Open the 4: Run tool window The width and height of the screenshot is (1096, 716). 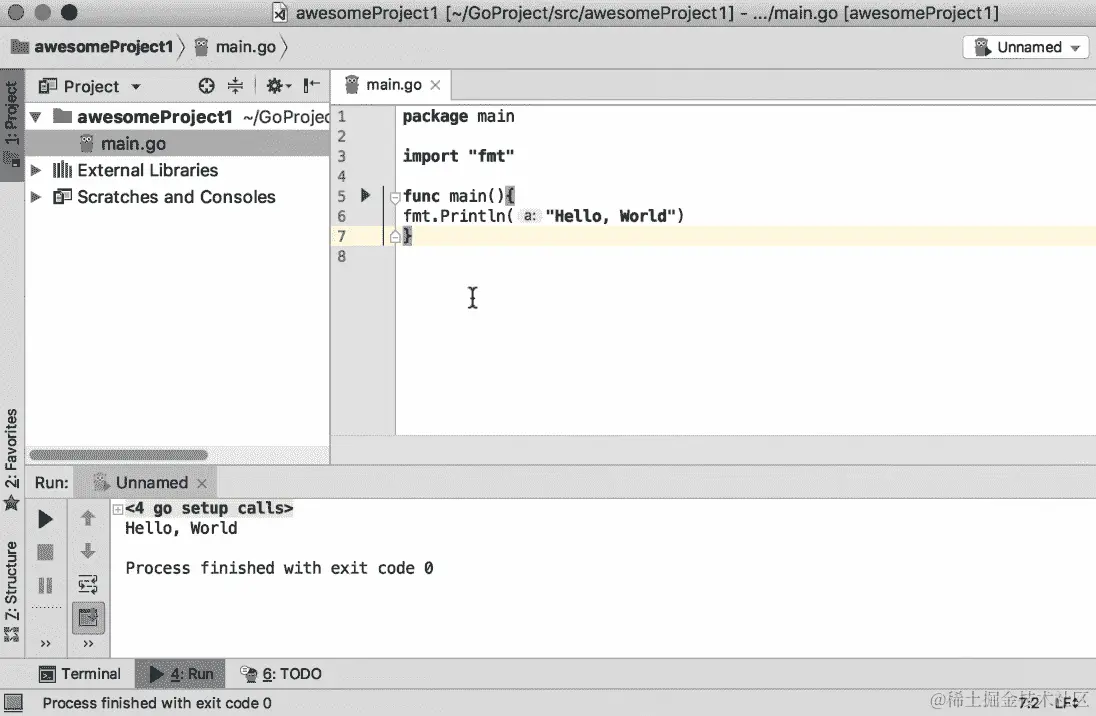(180, 674)
